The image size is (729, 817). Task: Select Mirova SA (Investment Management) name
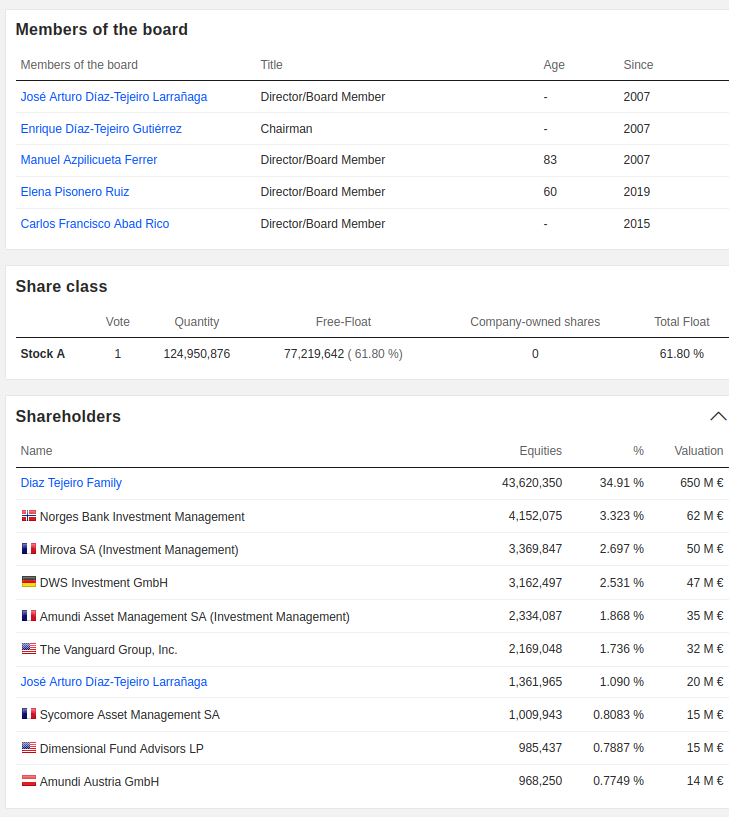coord(139,550)
